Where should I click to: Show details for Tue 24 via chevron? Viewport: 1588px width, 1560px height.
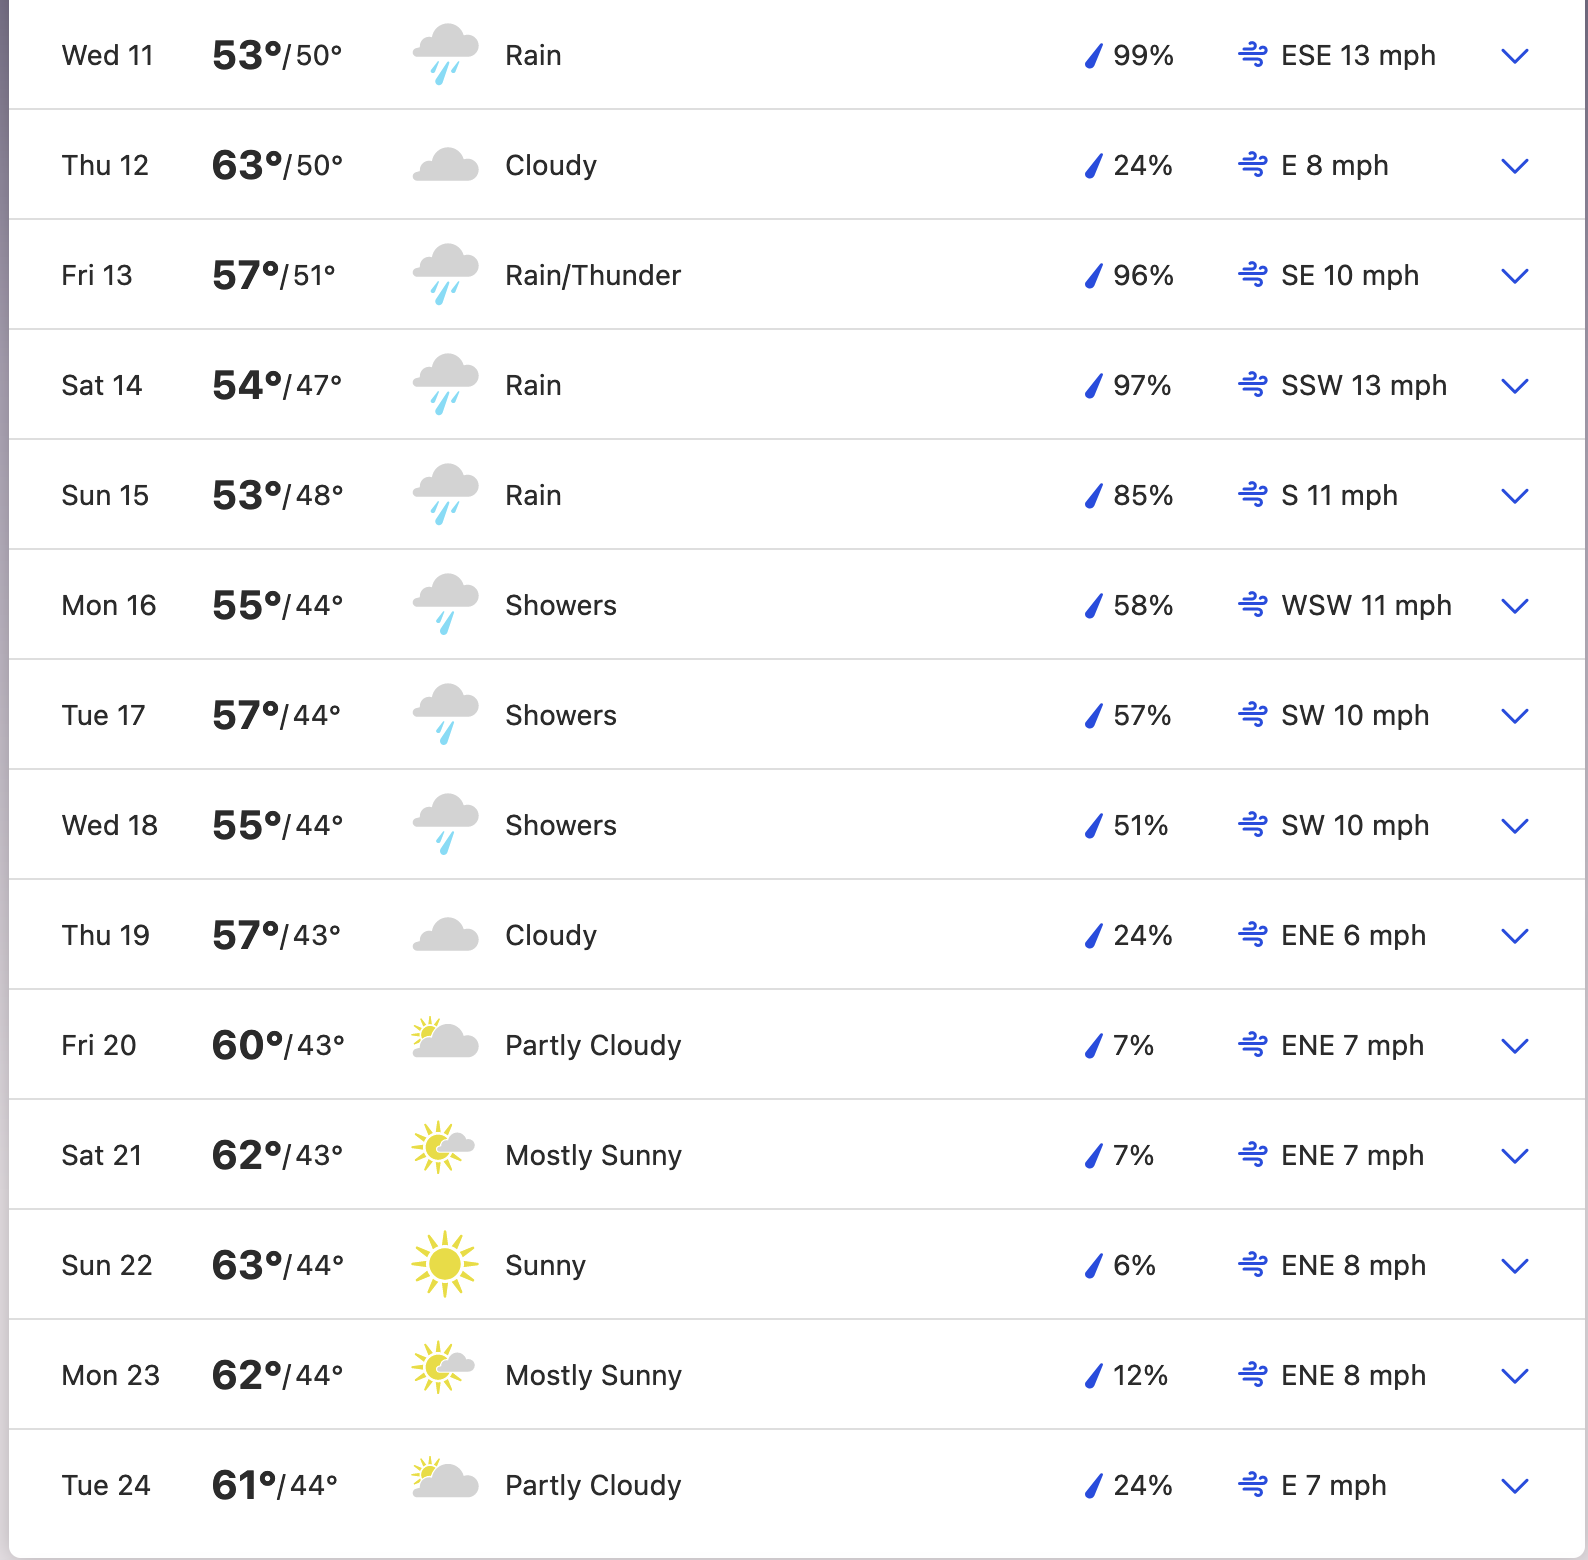coord(1515,1486)
